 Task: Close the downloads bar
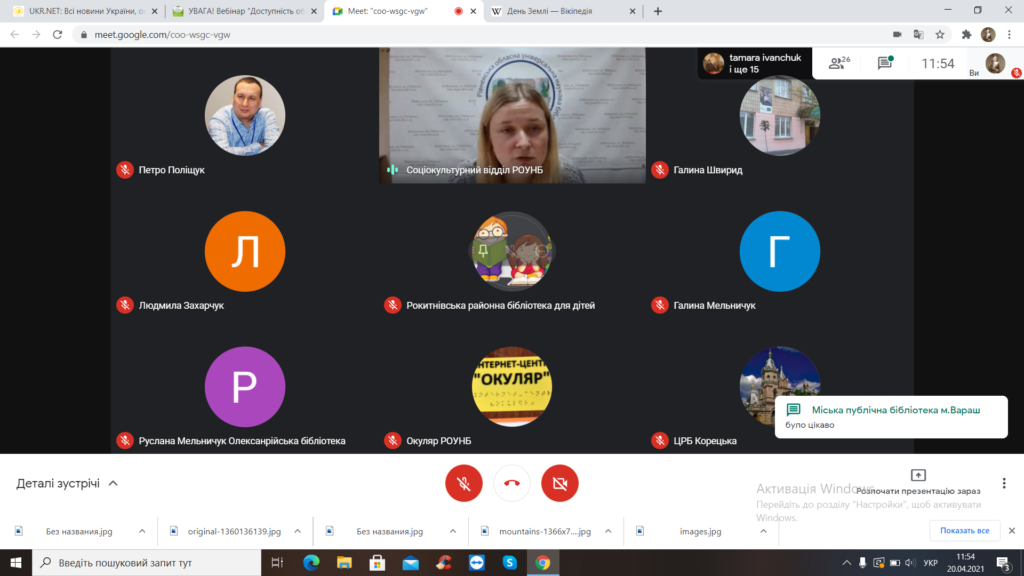[x=1011, y=531]
